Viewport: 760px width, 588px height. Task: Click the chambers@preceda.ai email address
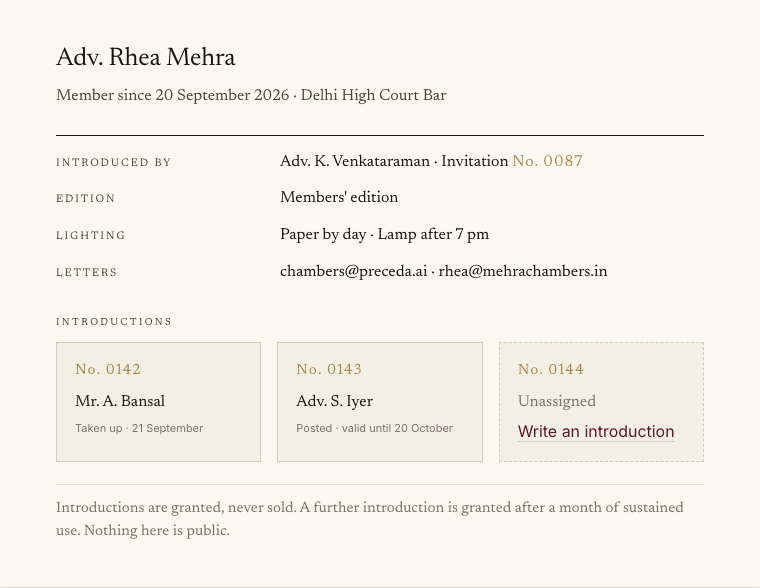pos(353,271)
